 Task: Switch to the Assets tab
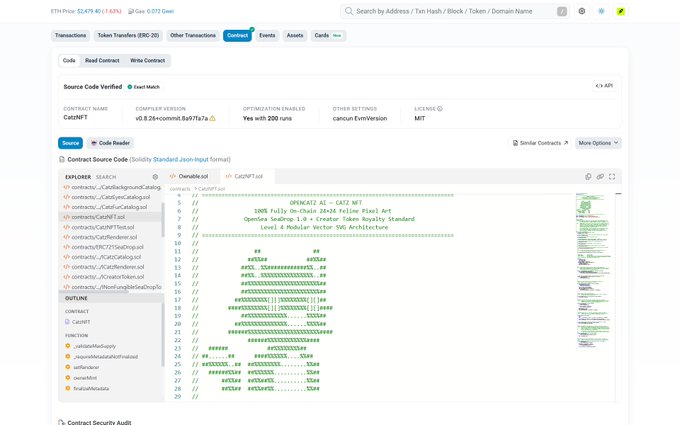(x=295, y=36)
